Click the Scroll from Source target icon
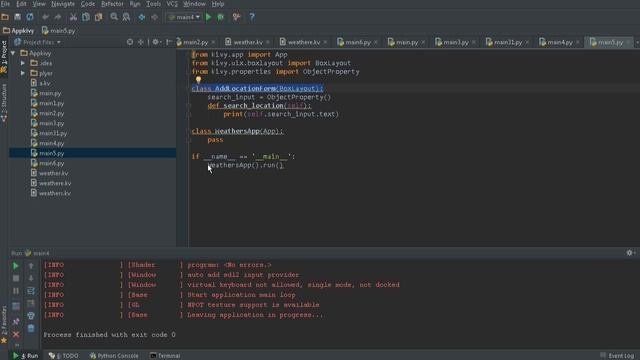640x360 pixels. pos(130,42)
